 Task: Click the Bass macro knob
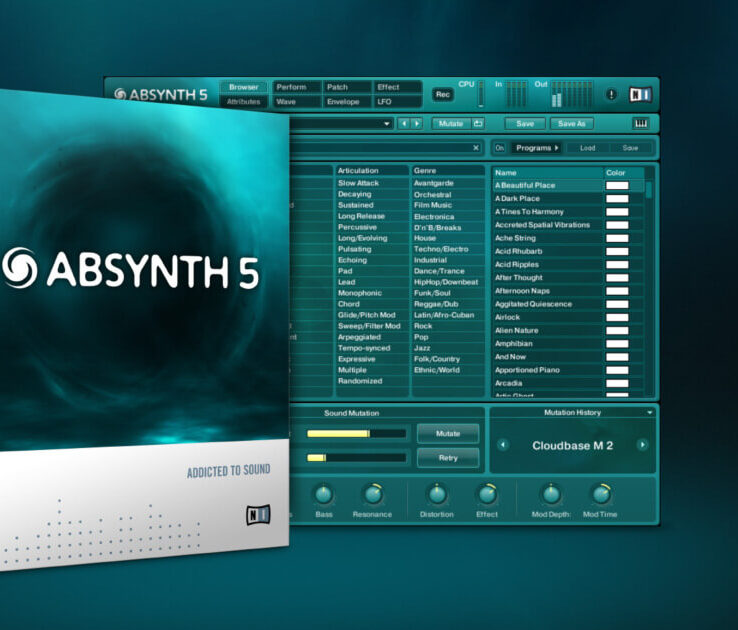tap(323, 494)
